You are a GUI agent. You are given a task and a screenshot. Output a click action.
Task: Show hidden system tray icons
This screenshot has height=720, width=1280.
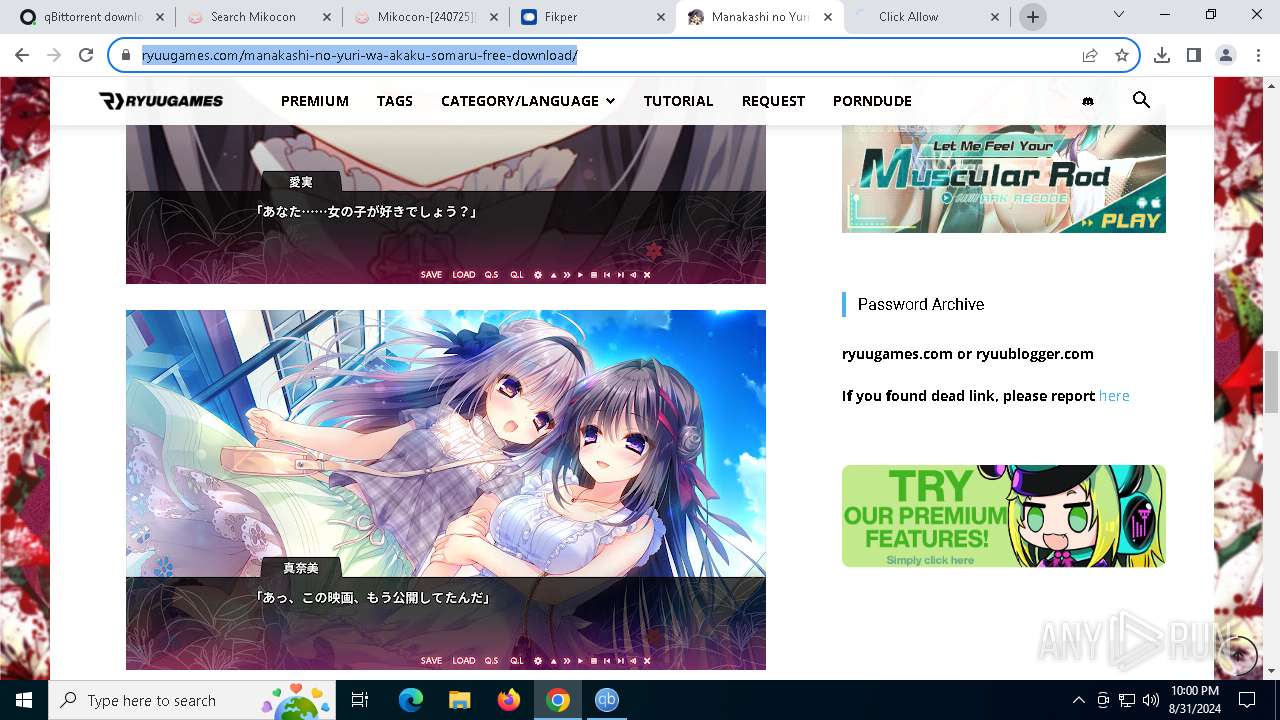click(x=1078, y=700)
